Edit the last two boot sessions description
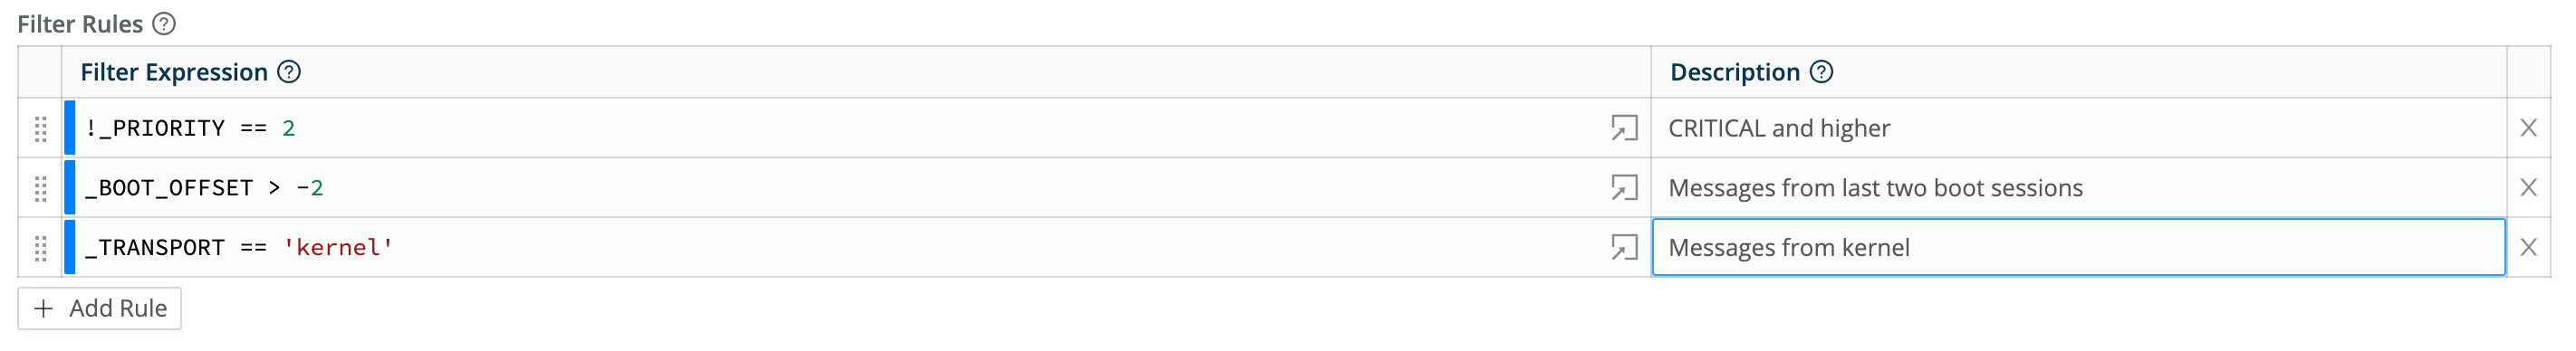 point(2079,188)
